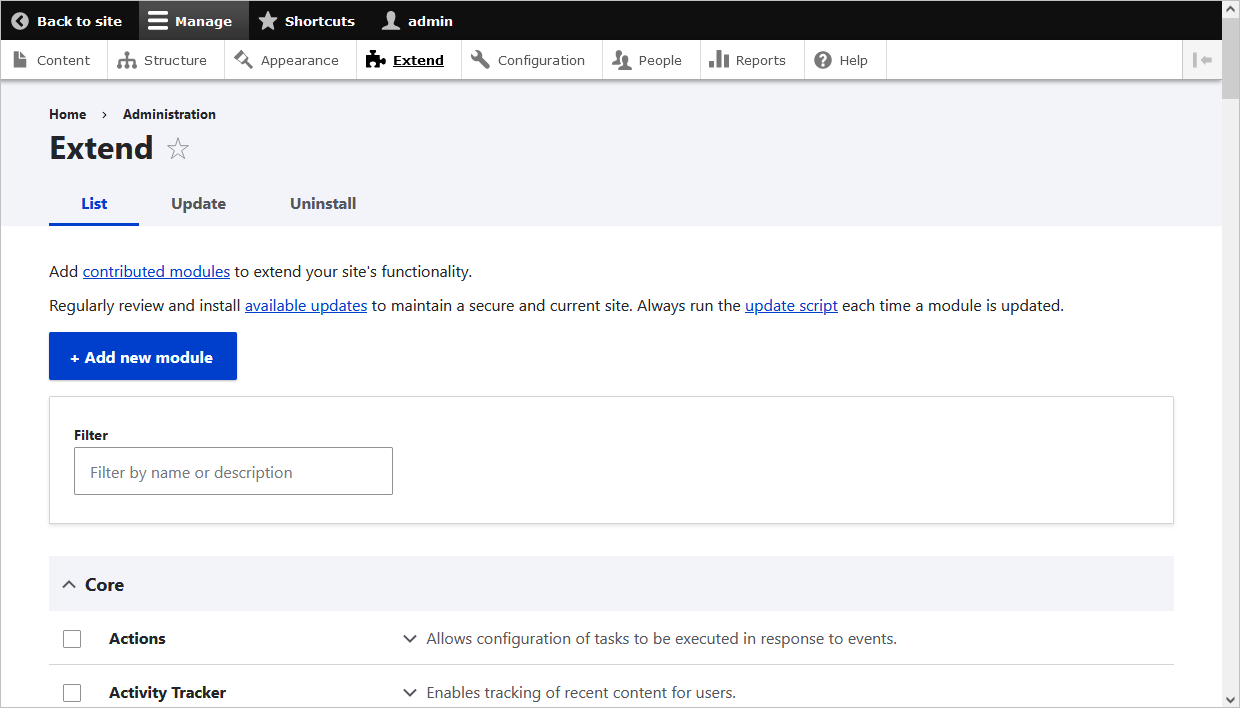The width and height of the screenshot is (1240, 708).
Task: Expand the Activity Tracker description
Action: (x=410, y=692)
